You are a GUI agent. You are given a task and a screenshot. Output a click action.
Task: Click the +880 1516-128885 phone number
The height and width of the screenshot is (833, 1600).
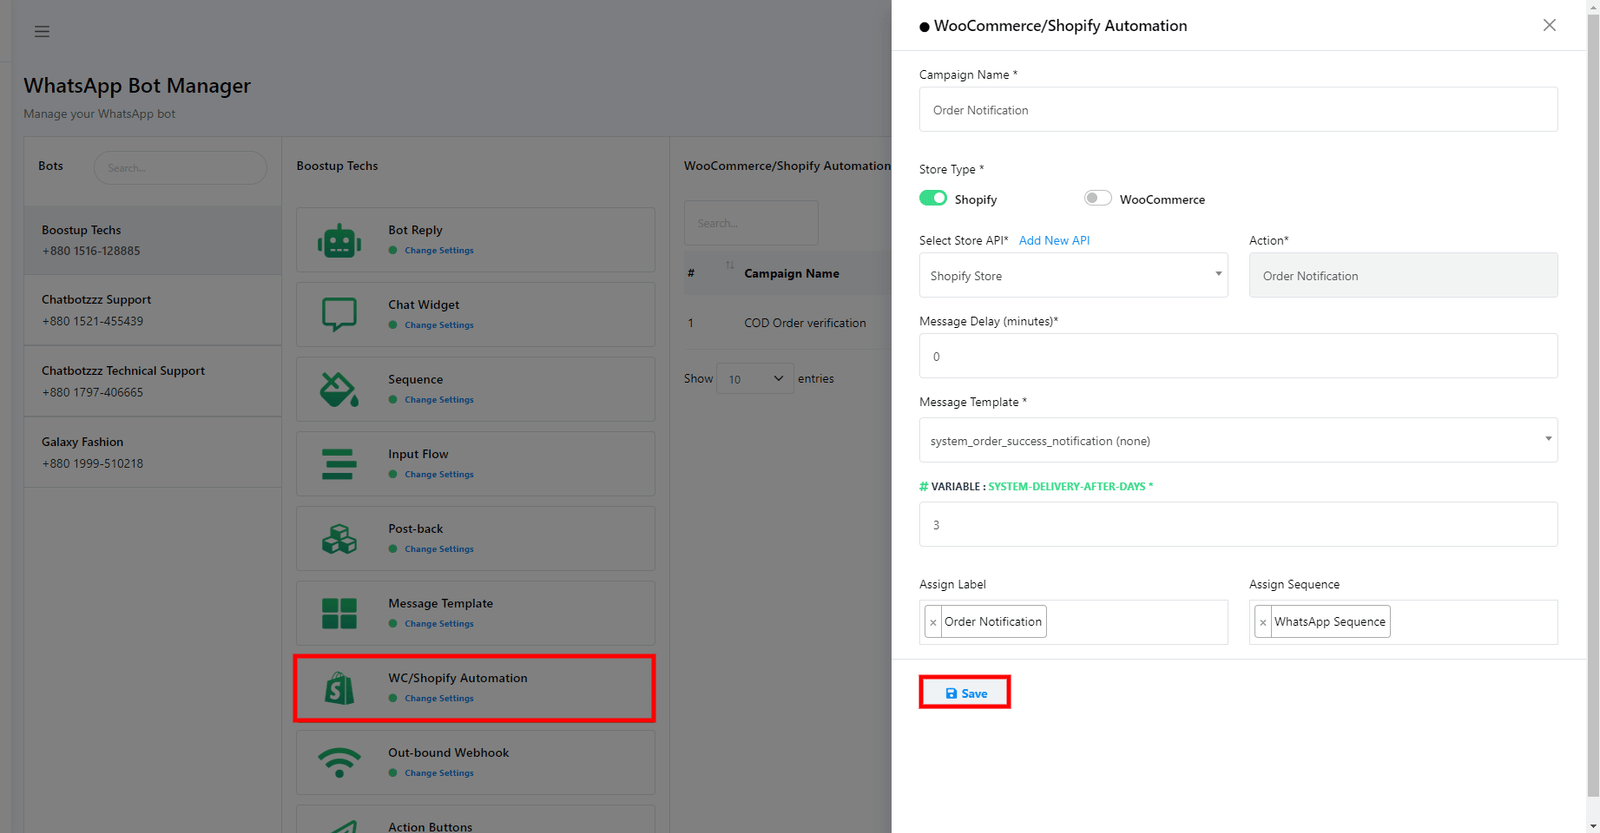point(91,251)
